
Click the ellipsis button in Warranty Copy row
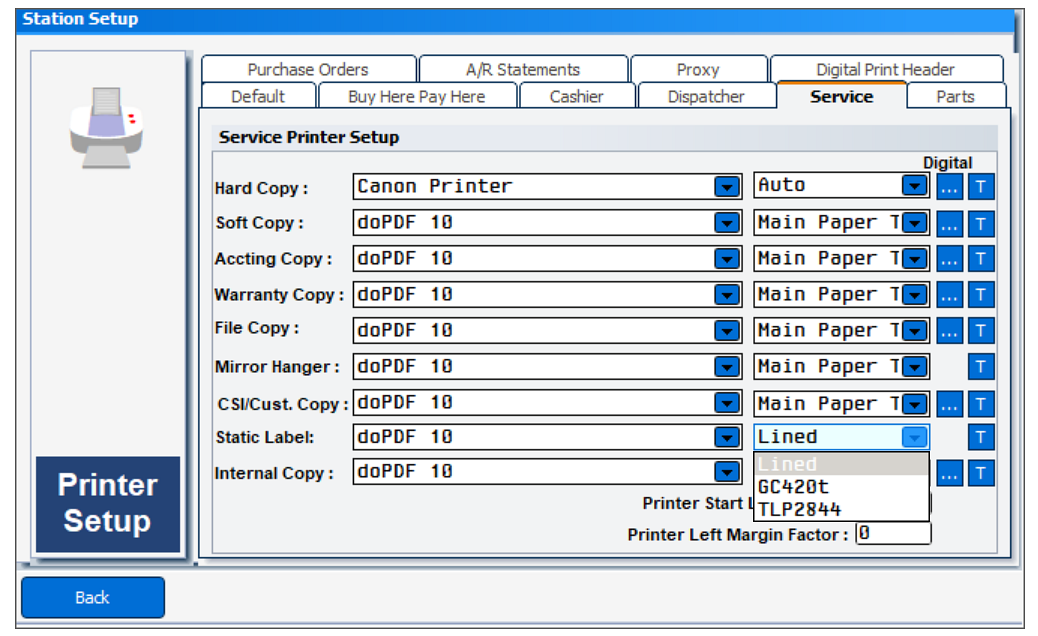pyautogui.click(x=949, y=295)
